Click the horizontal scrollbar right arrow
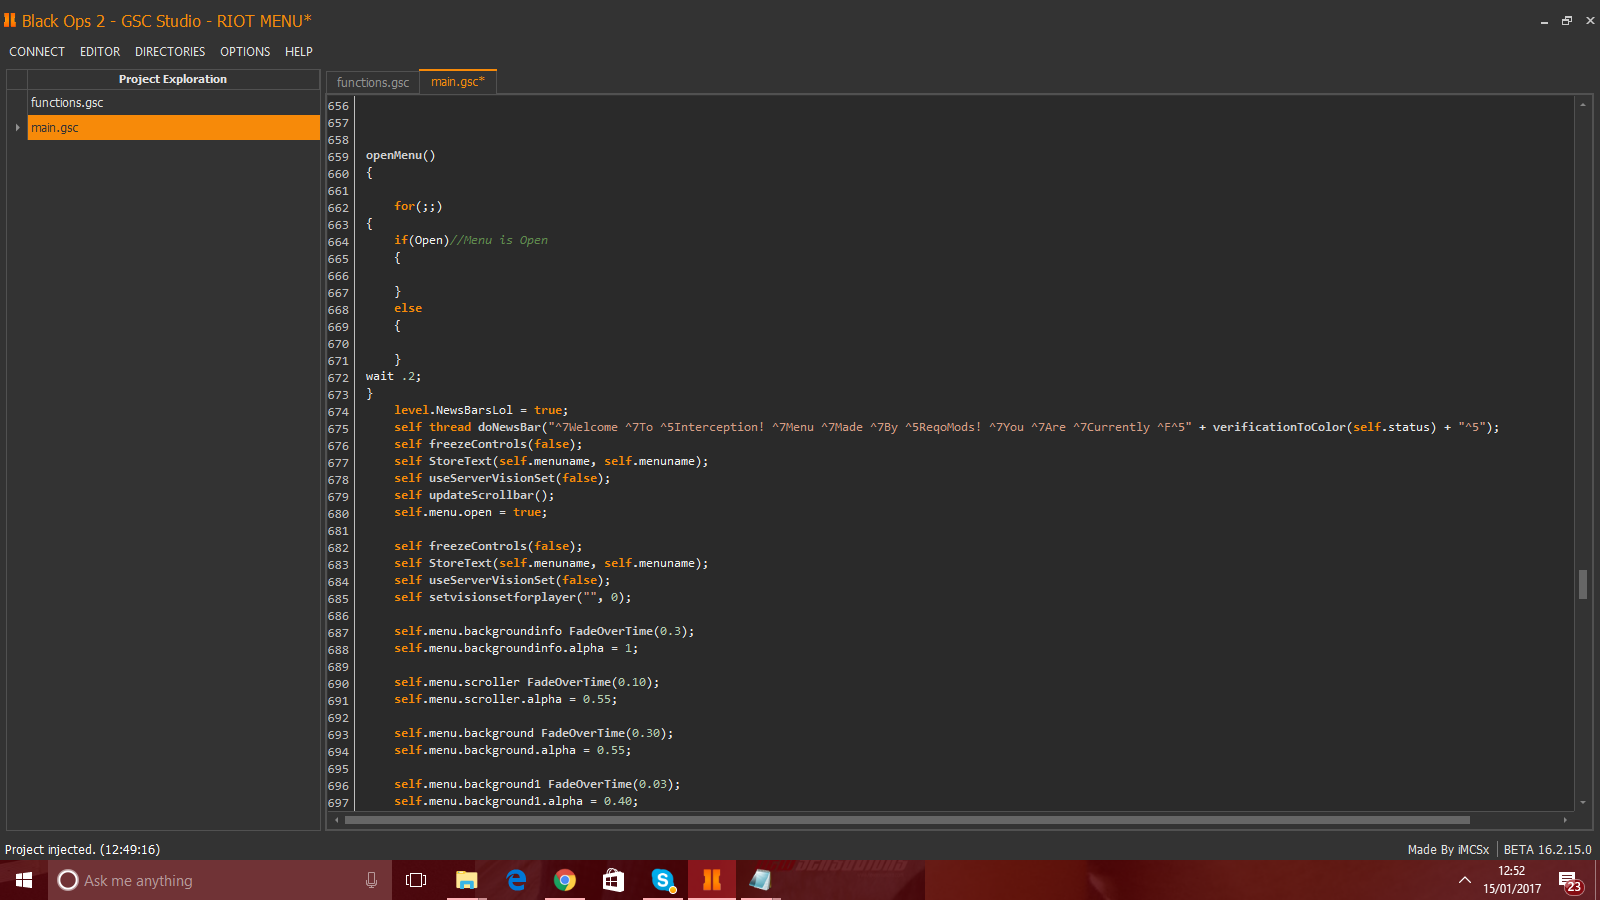 click(1565, 820)
